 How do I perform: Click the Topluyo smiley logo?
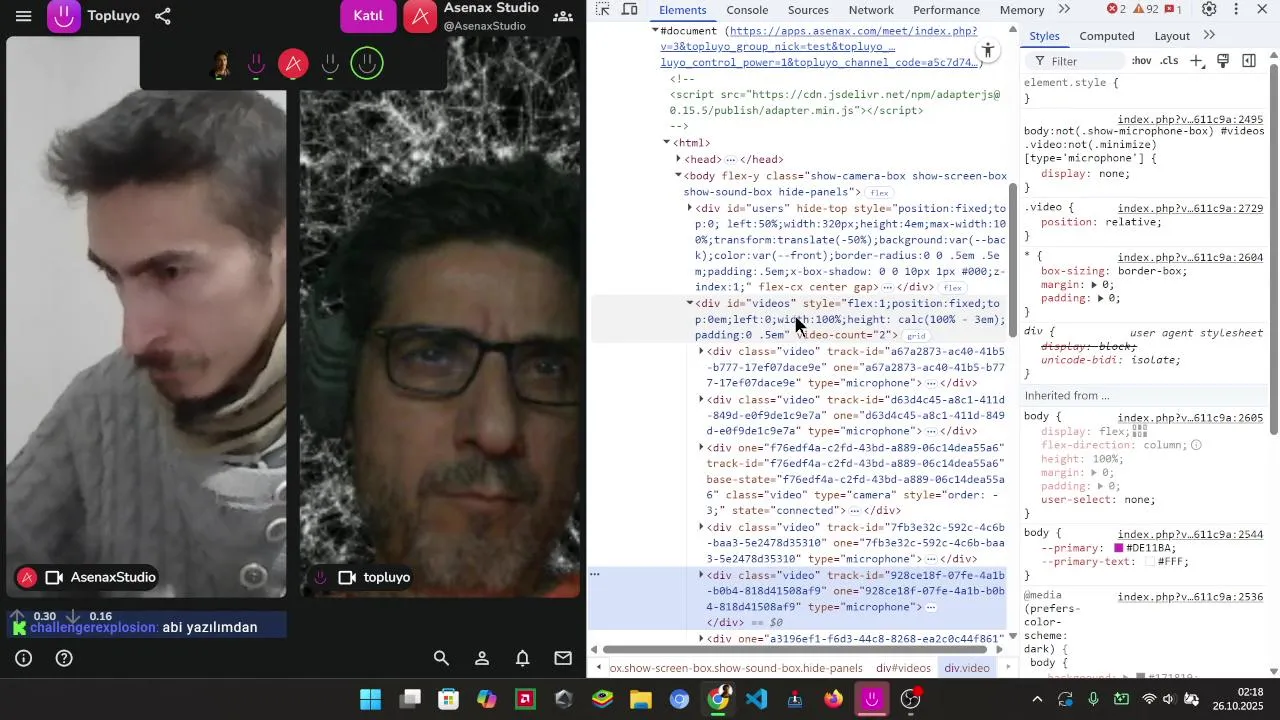tap(64, 16)
